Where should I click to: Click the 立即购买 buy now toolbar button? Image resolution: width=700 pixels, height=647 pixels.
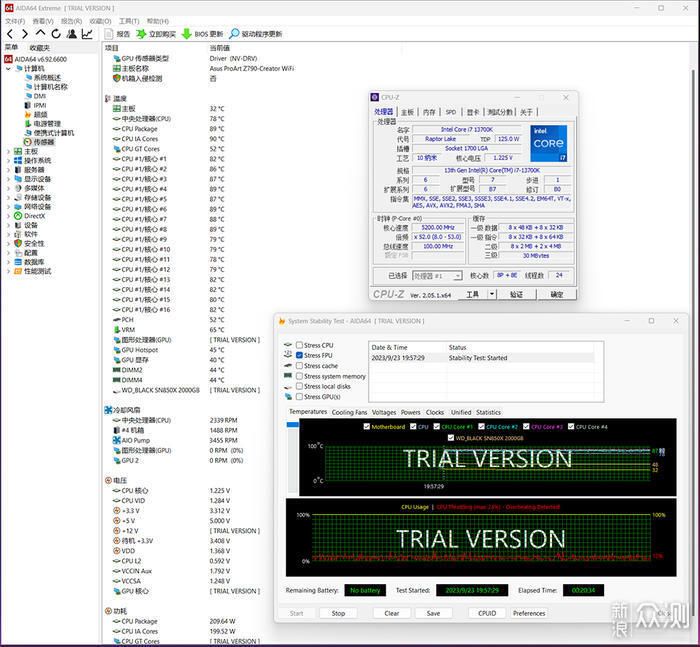156,34
